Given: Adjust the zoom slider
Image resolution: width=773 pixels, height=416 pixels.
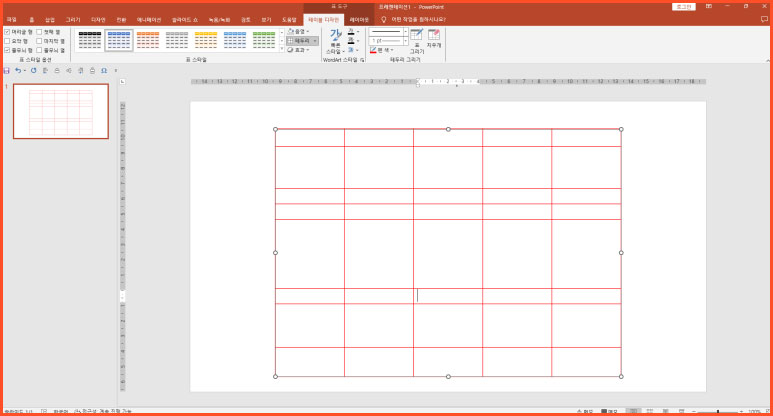Looking at the screenshot, I should tap(717, 411).
